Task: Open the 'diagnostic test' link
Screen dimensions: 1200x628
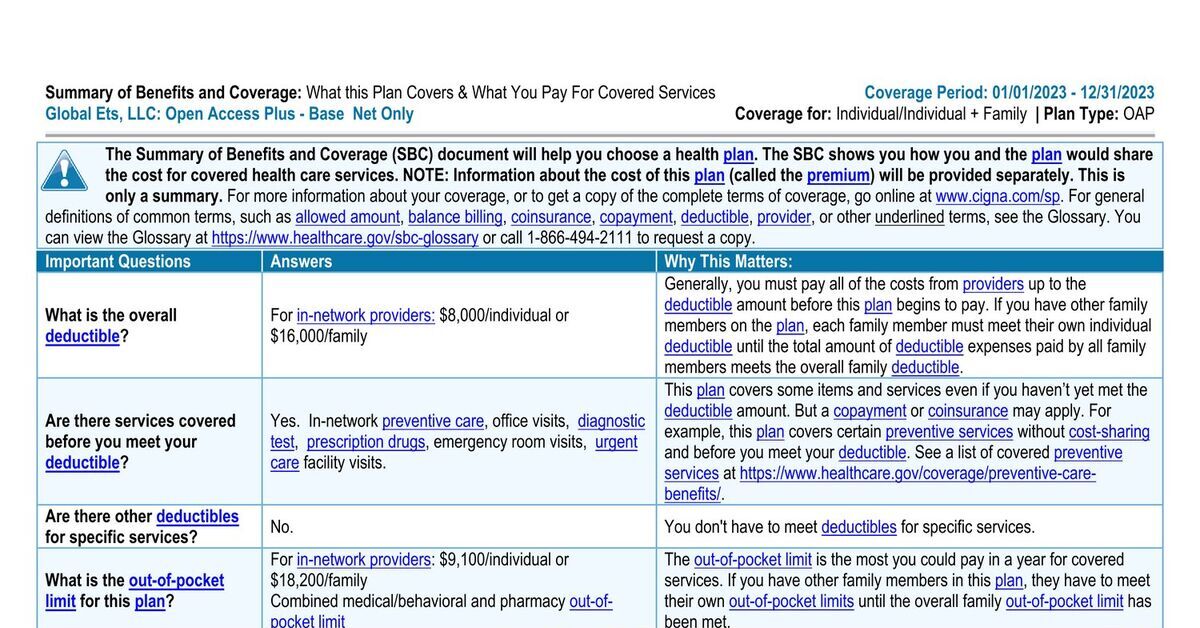Action: point(611,422)
